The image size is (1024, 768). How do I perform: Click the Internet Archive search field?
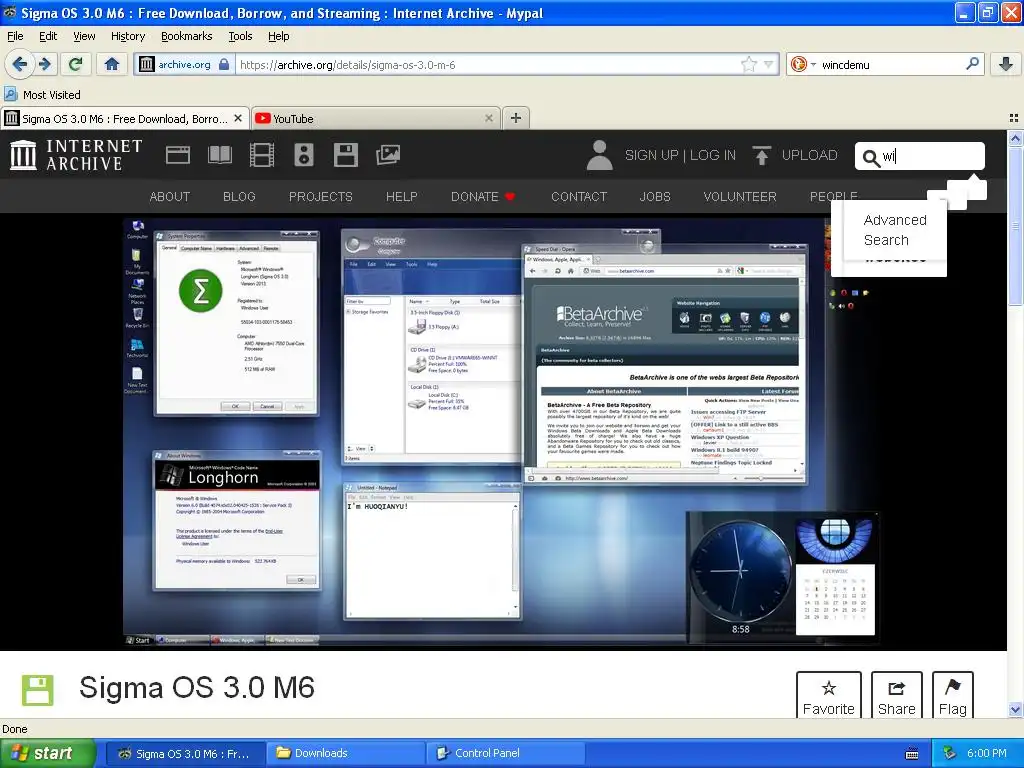click(x=920, y=156)
